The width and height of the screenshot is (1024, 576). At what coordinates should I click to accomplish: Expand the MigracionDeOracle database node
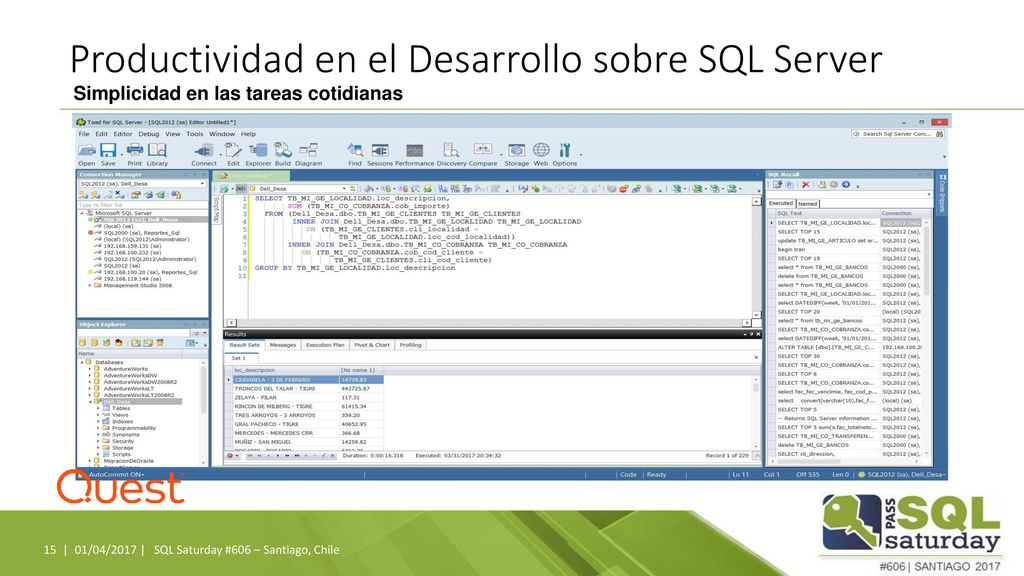pyautogui.click(x=90, y=461)
